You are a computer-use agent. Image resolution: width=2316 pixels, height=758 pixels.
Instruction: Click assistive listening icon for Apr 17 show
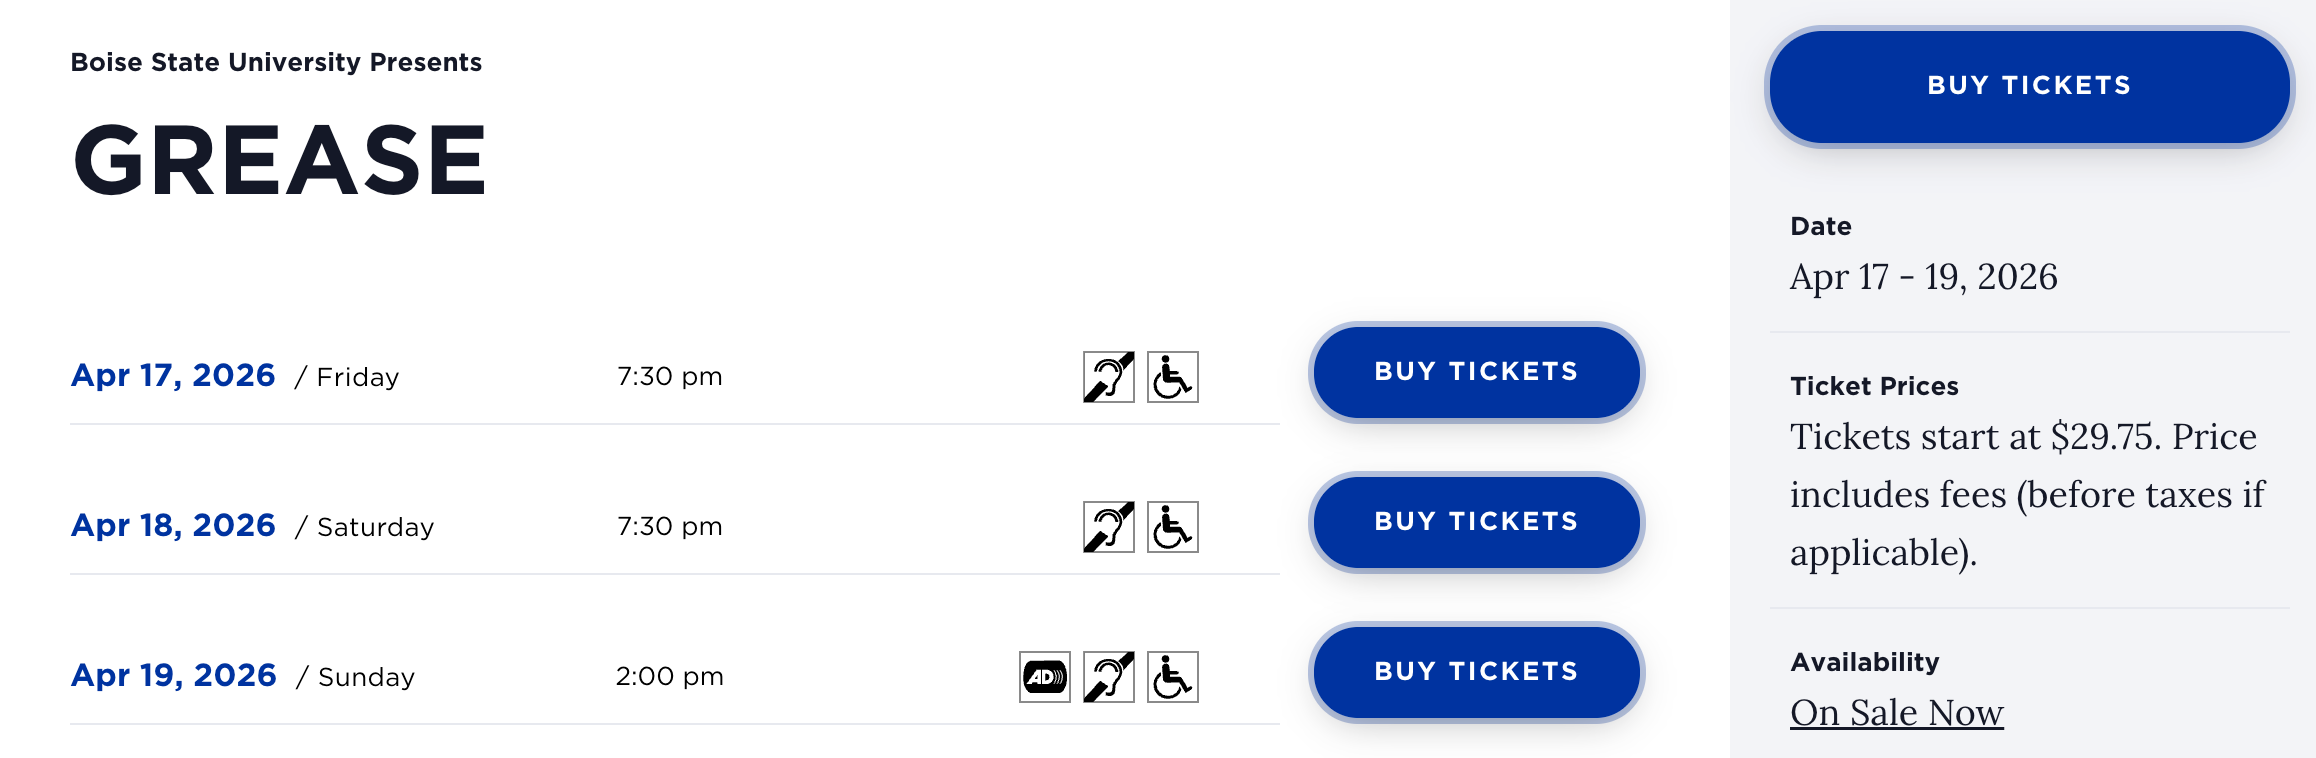[x=1108, y=377]
